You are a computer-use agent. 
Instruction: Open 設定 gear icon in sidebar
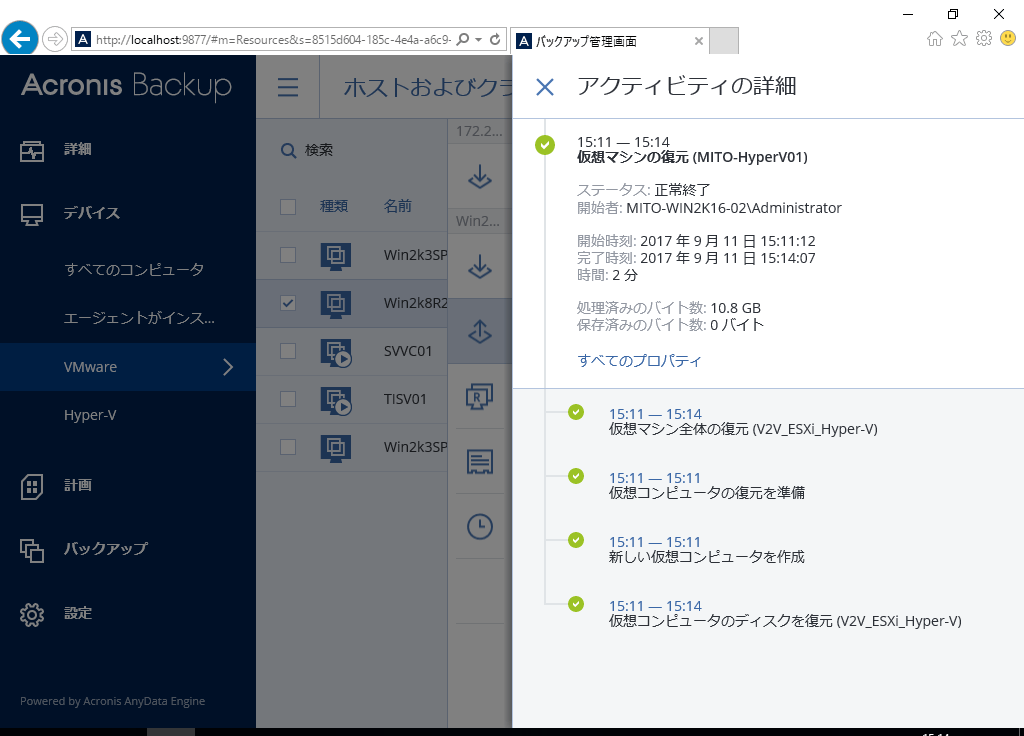[32, 614]
